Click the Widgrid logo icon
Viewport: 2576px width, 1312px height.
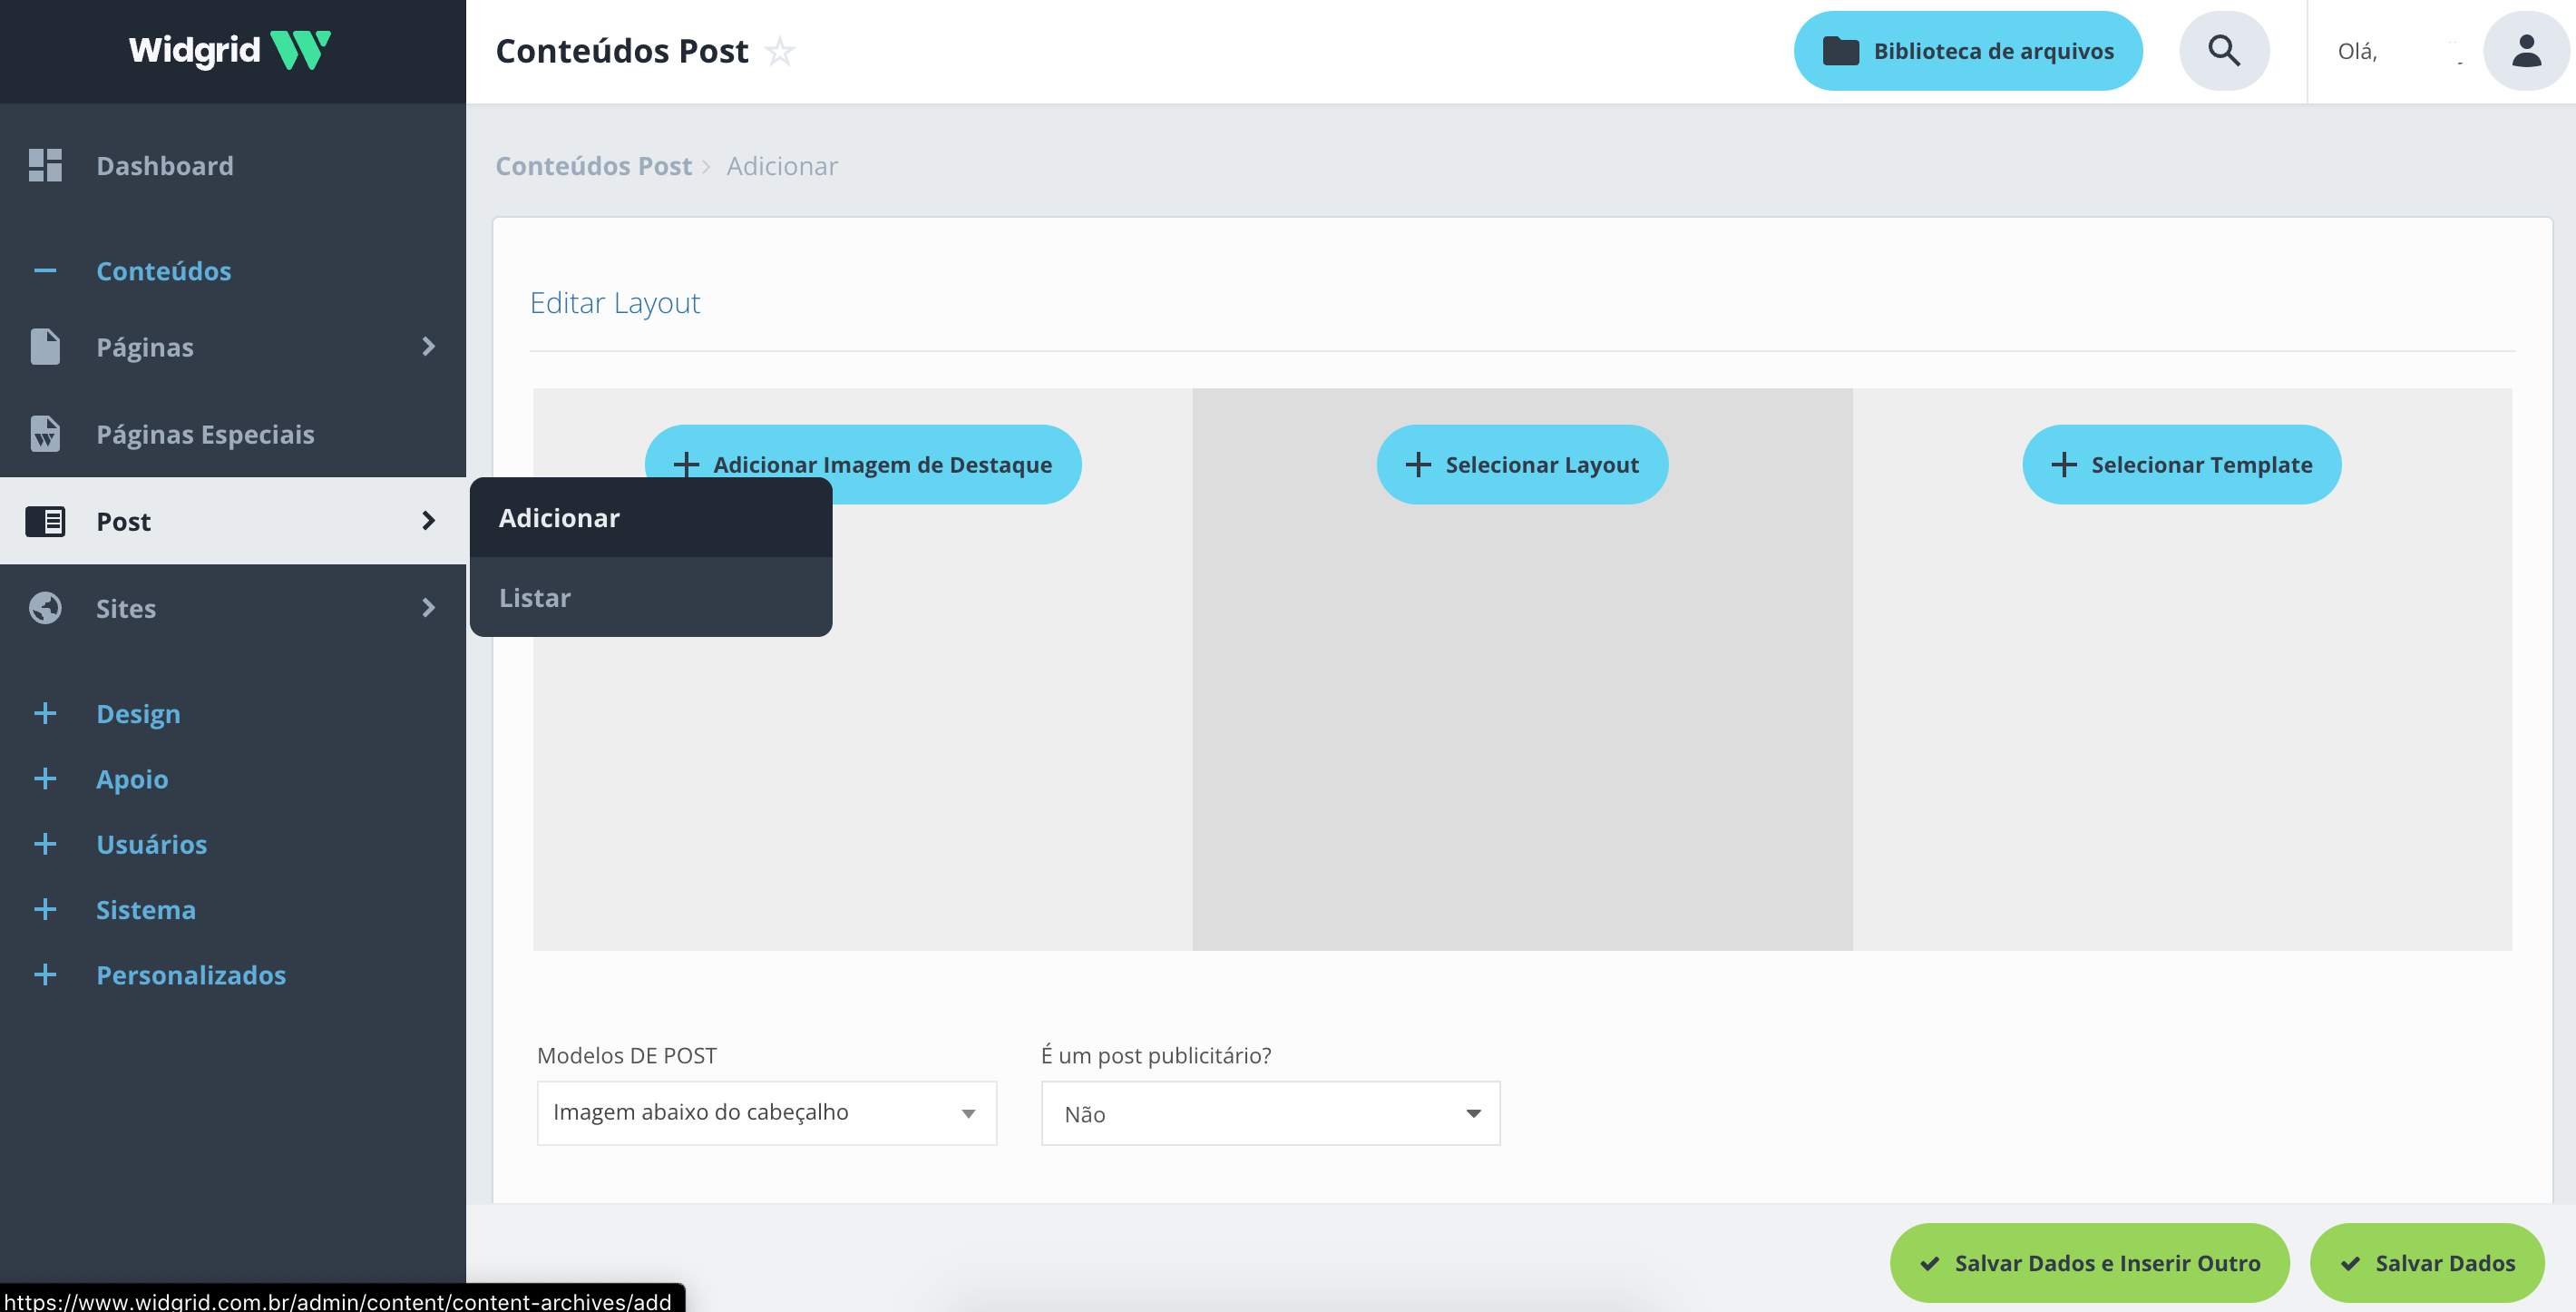pyautogui.click(x=300, y=50)
